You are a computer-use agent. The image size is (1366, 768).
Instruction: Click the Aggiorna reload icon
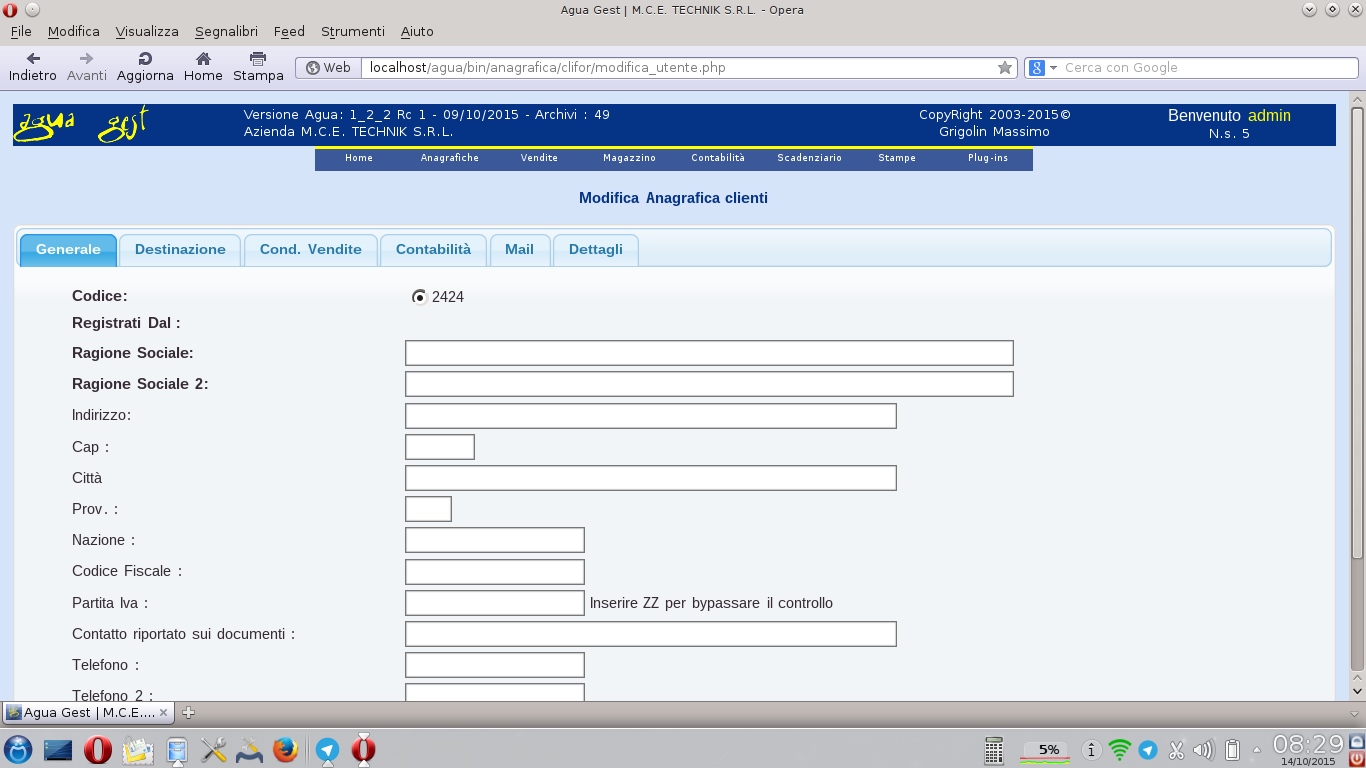pyautogui.click(x=144, y=60)
